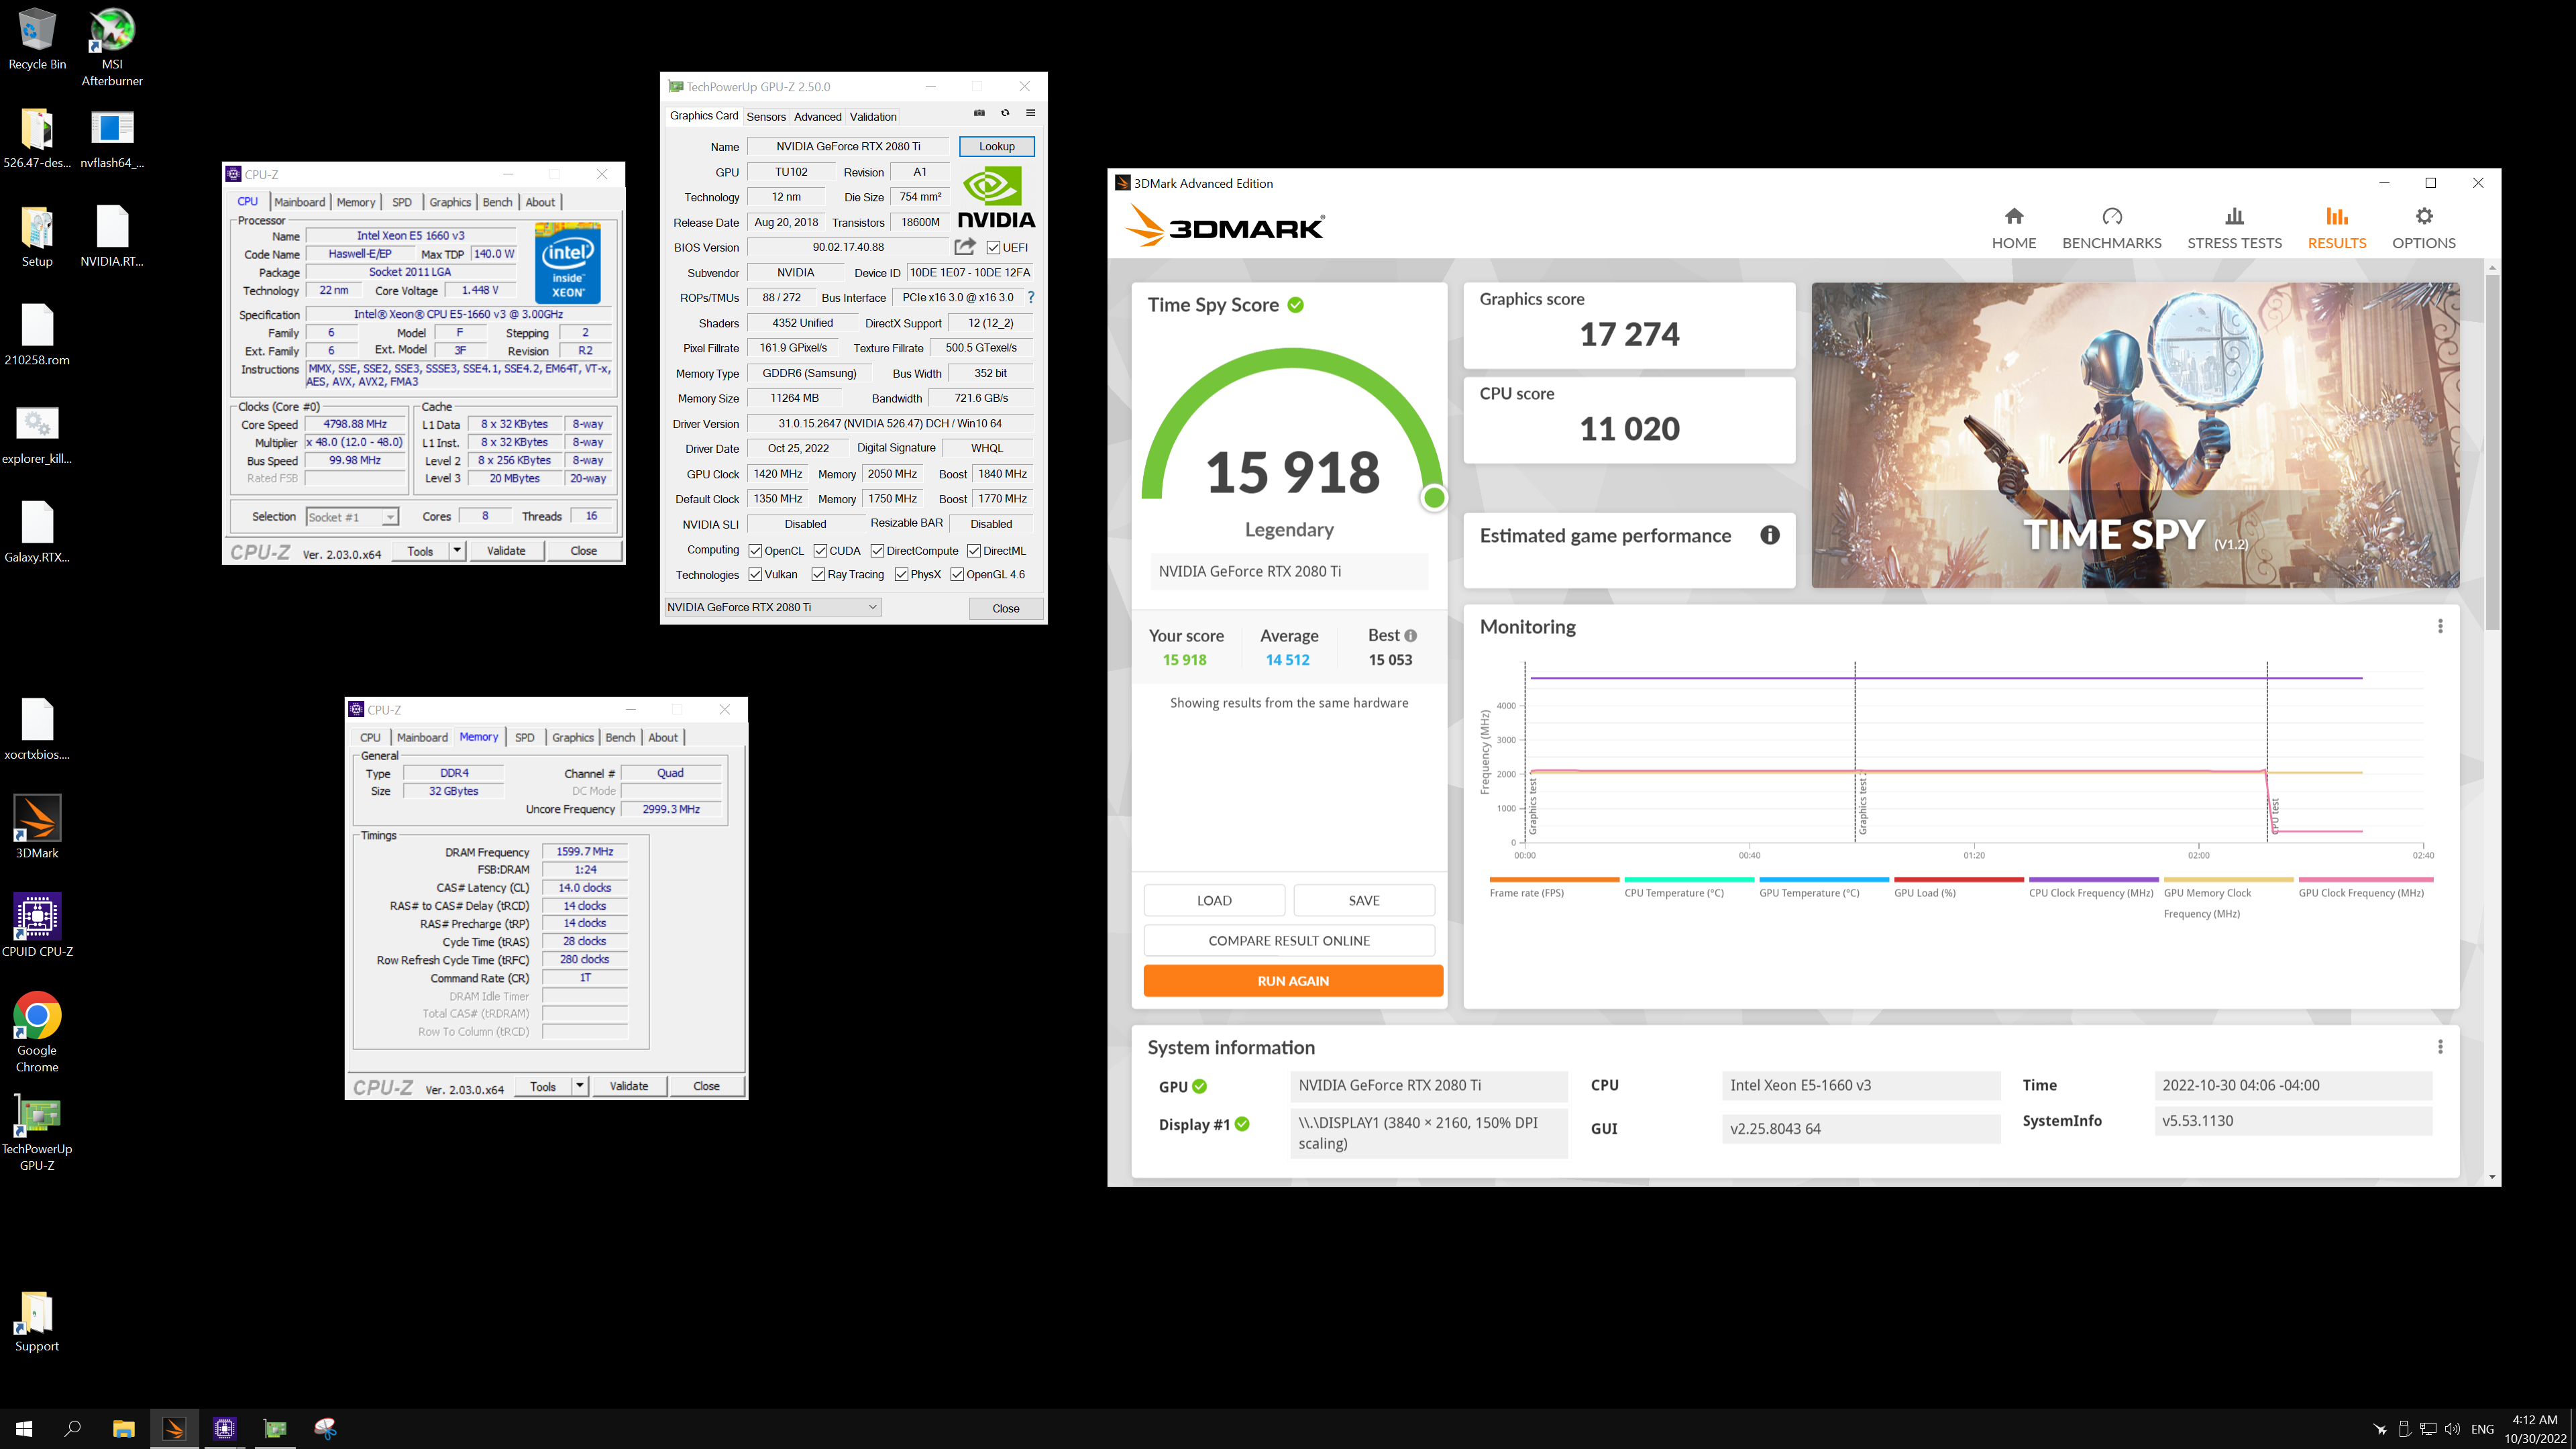This screenshot has width=2576, height=1449.
Task: Open File Explorer from taskbar
Action: (123, 1428)
